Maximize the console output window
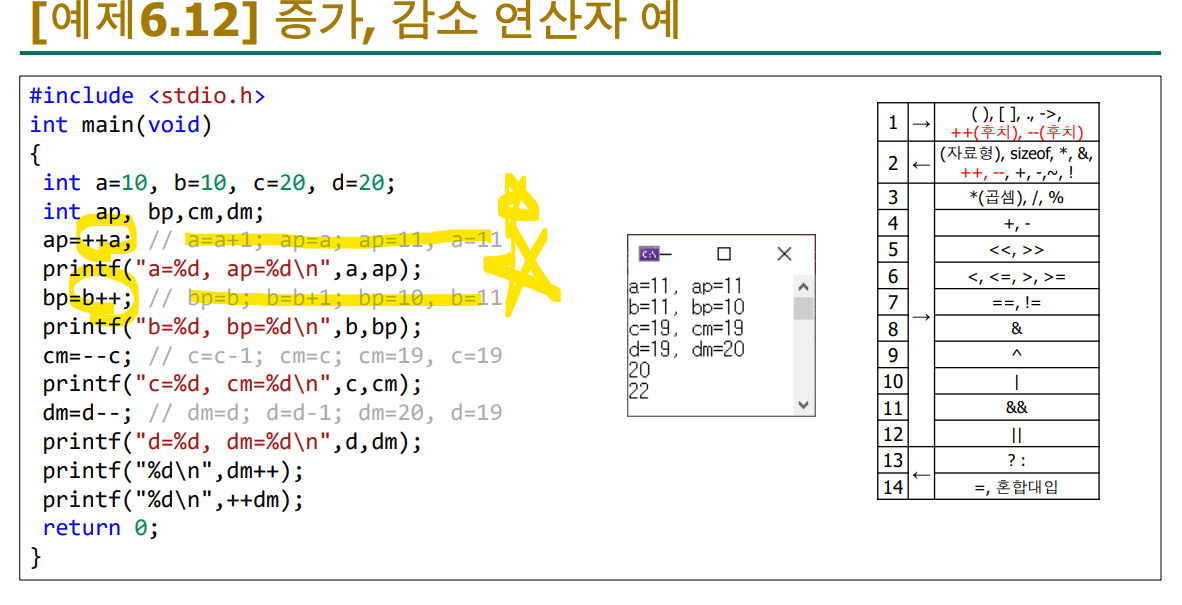Screen dimensions: 1182x605 [724, 254]
